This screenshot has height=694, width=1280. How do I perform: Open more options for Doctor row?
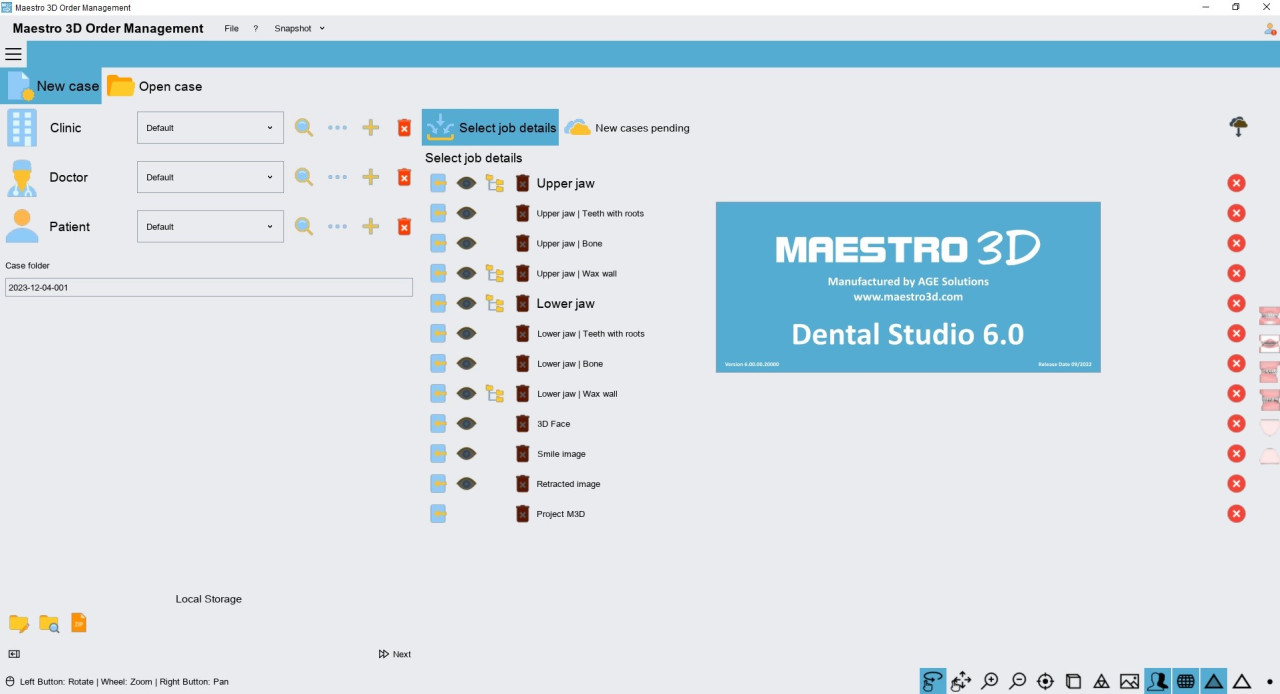pyautogui.click(x=338, y=177)
